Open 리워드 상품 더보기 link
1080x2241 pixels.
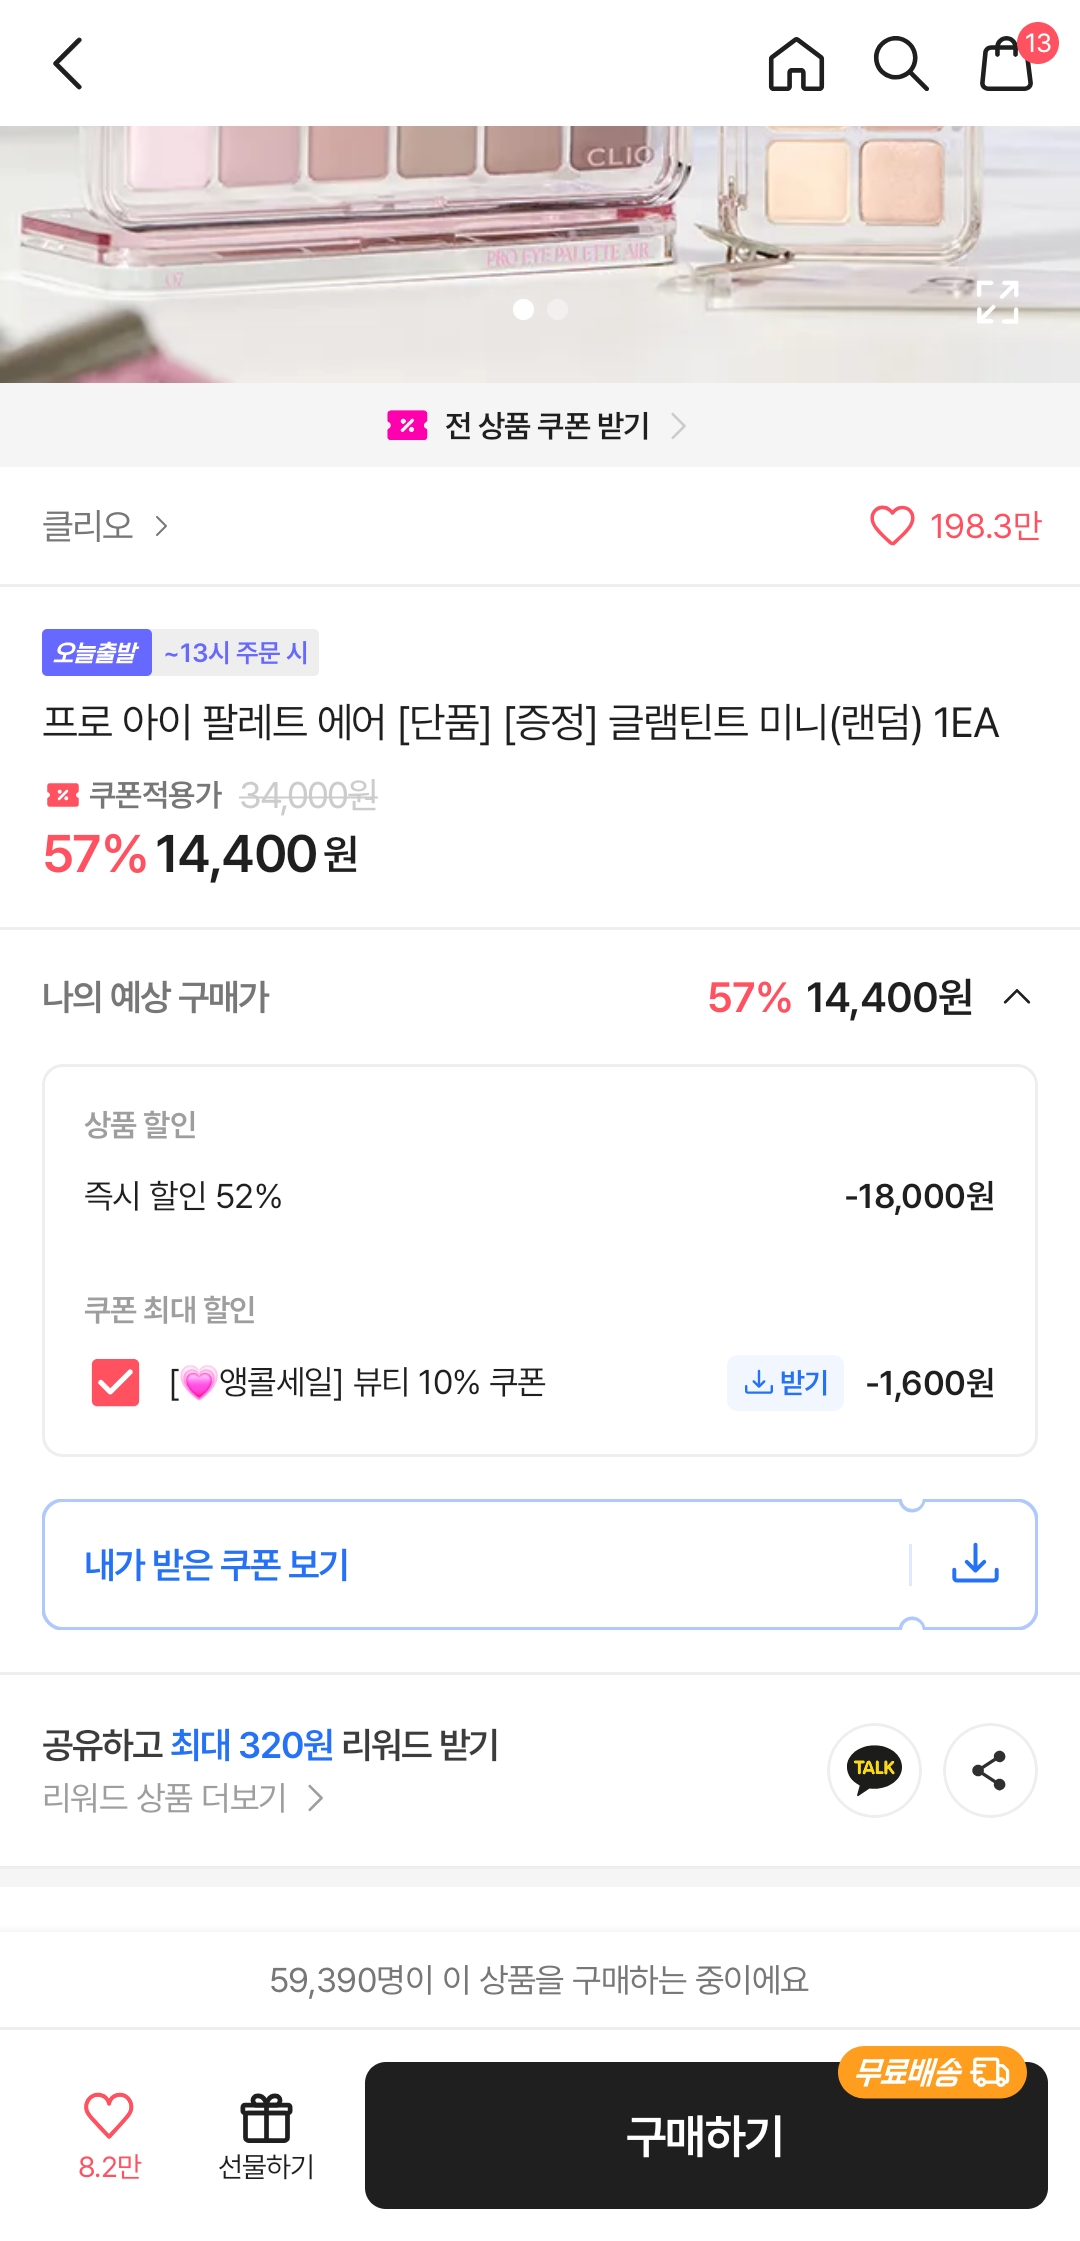[182, 1798]
